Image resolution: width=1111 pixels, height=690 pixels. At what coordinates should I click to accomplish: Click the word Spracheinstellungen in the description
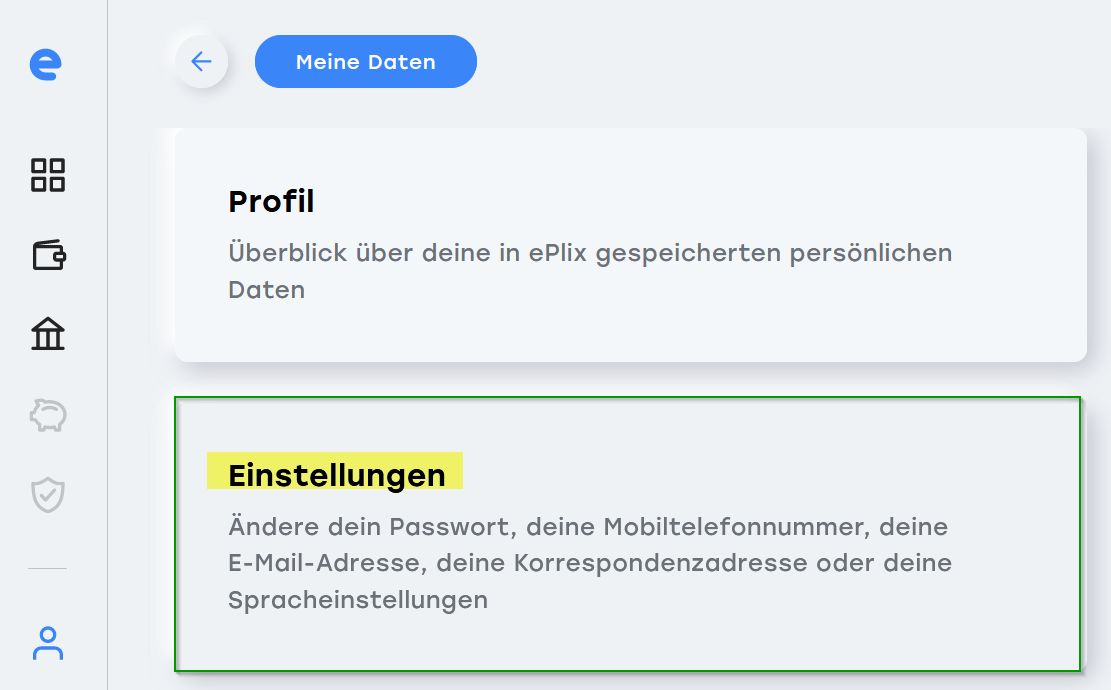358,600
